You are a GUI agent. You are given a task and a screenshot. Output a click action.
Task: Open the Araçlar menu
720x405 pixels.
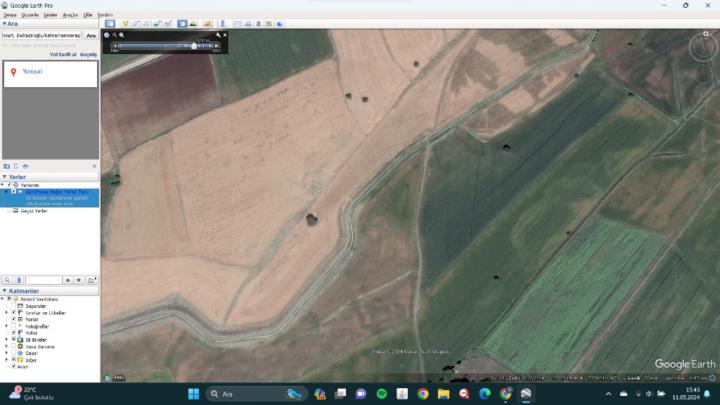(x=70, y=15)
